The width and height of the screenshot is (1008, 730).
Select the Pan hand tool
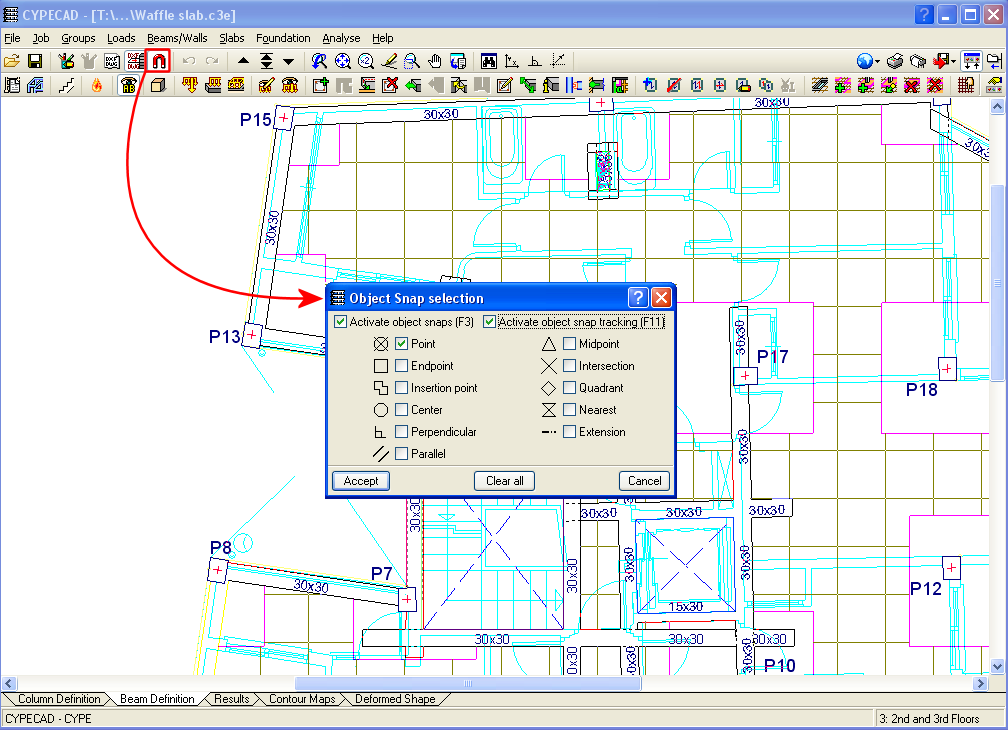point(435,61)
